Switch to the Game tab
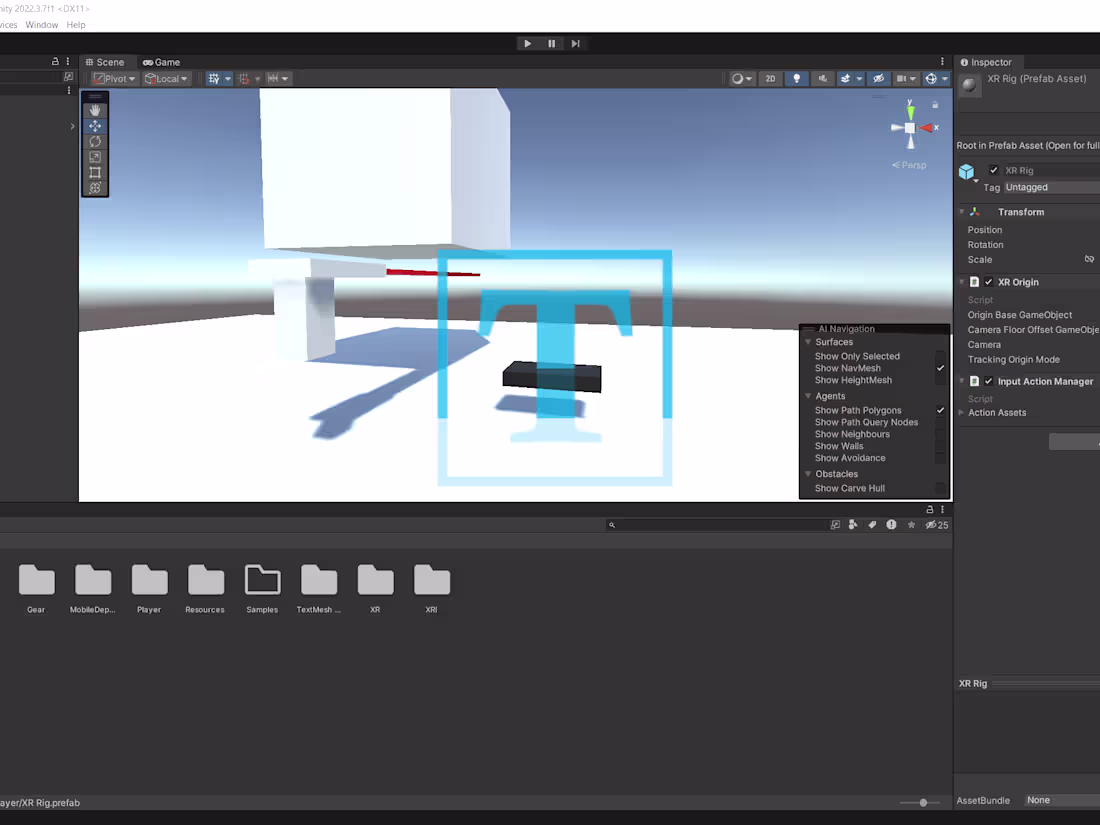1100x825 pixels. click(161, 62)
